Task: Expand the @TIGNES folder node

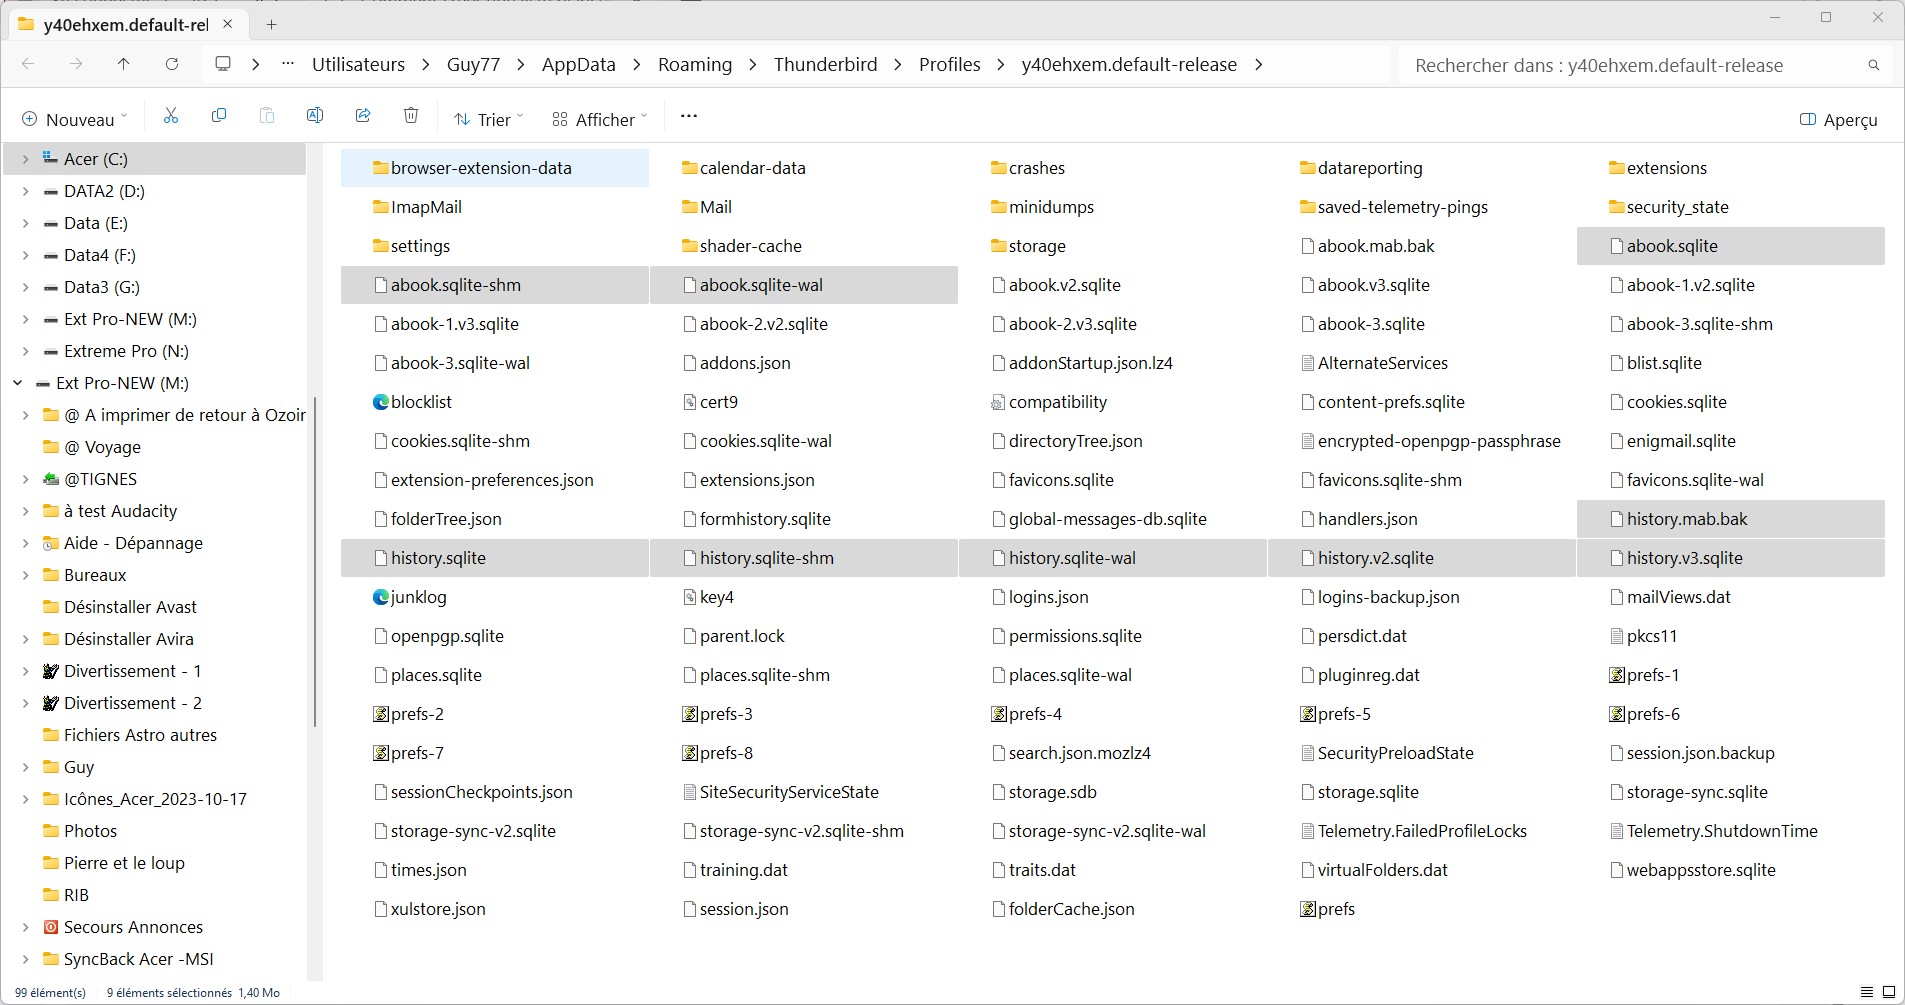Action: [25, 479]
